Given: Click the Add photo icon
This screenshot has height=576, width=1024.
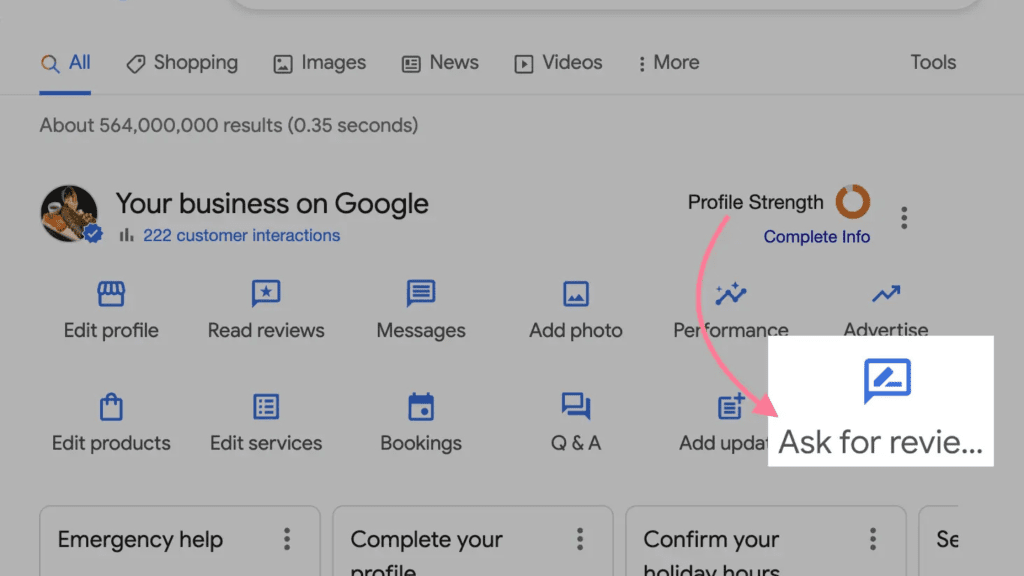Looking at the screenshot, I should tap(576, 294).
